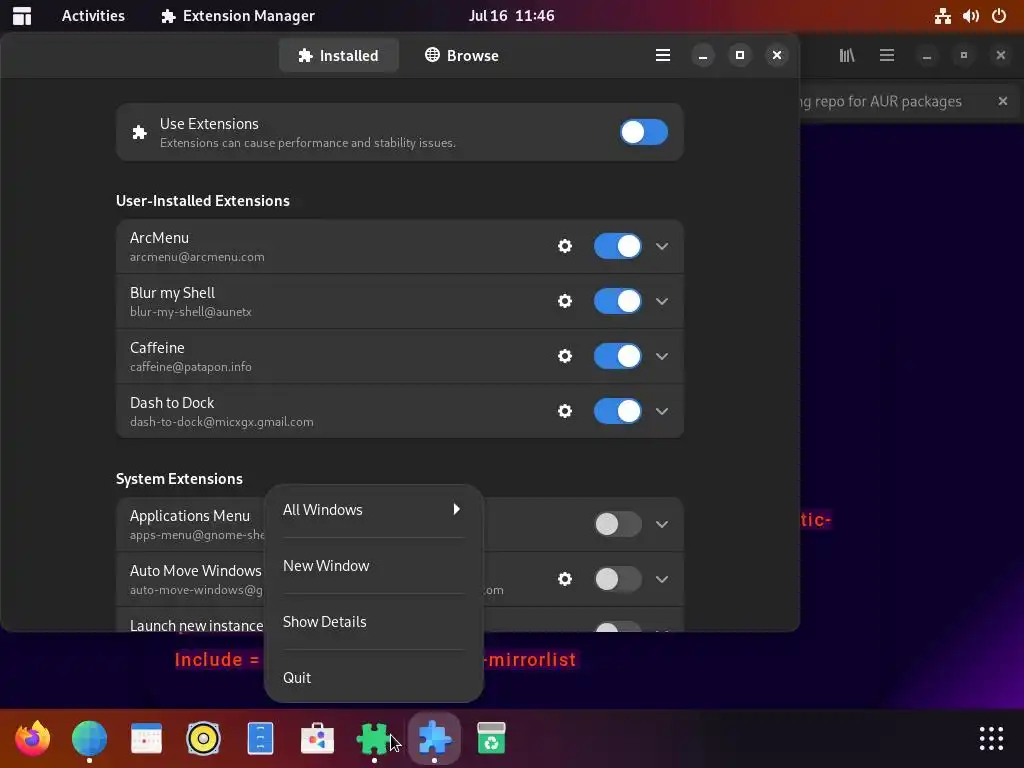Open Auto Move Windows settings gear
Image resolution: width=1024 pixels, height=768 pixels.
pos(565,579)
